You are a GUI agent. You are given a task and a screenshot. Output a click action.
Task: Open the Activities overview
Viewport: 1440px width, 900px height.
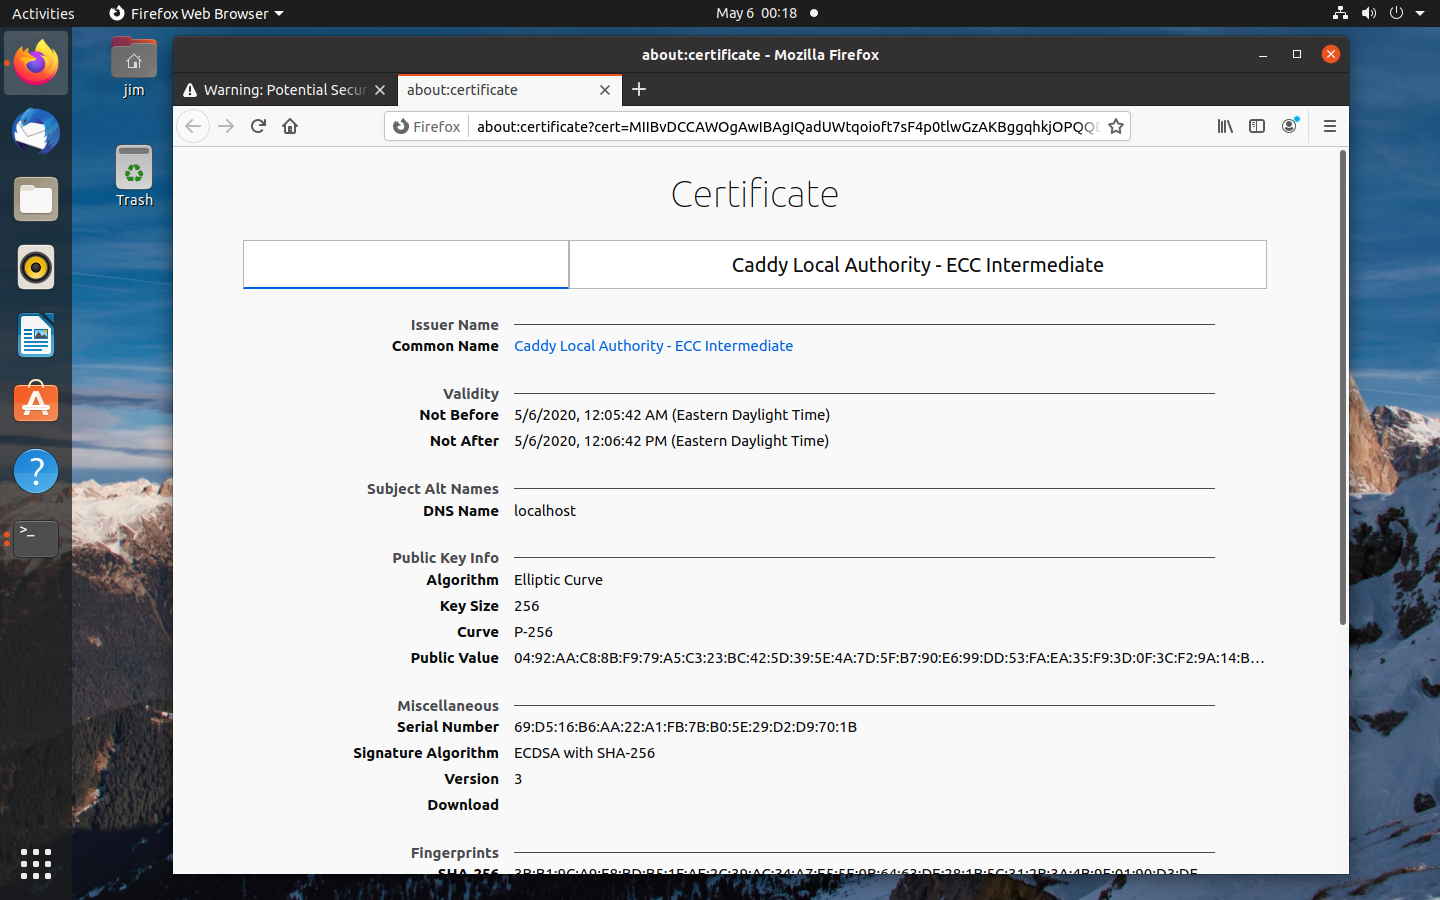43,13
